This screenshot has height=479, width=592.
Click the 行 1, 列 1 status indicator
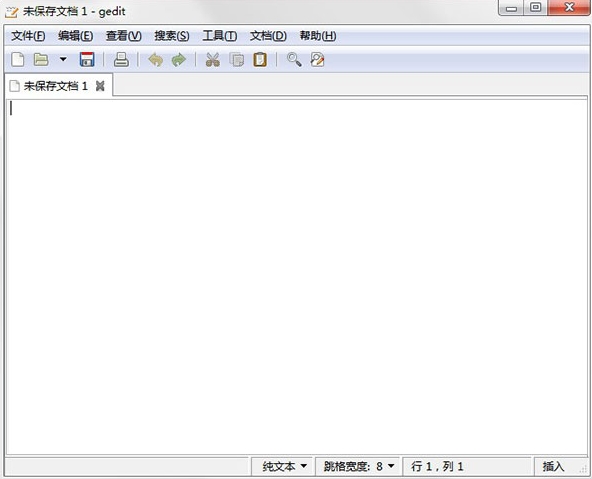[437, 467]
